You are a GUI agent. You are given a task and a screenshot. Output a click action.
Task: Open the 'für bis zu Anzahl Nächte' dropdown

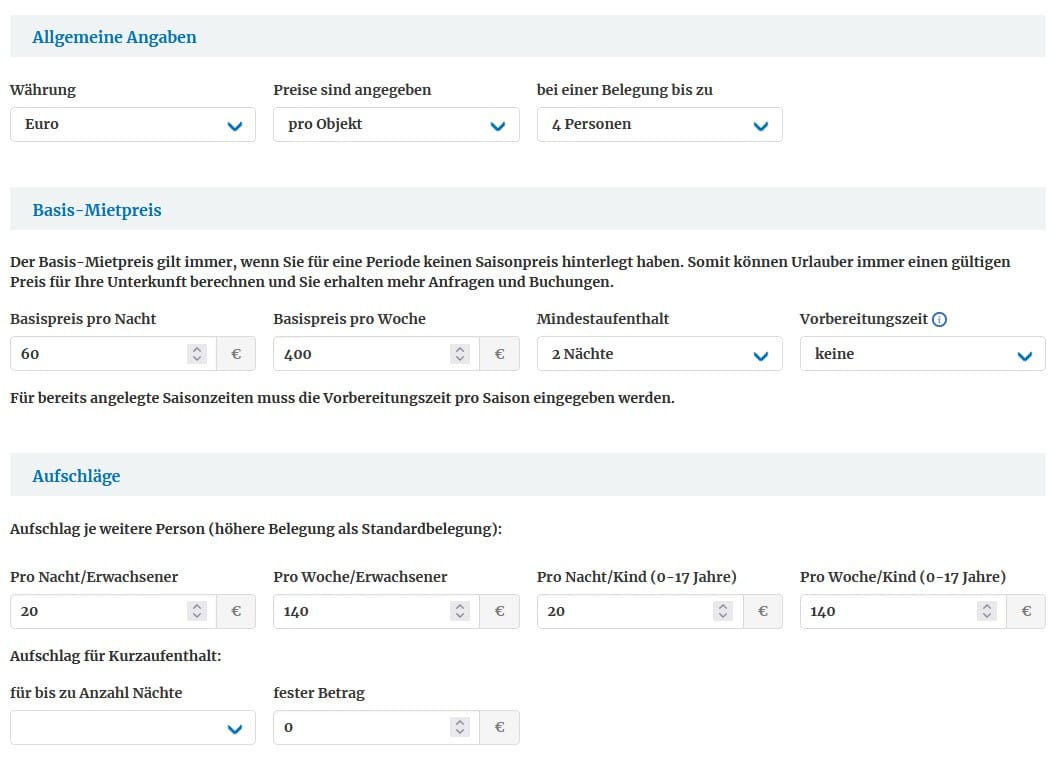point(133,728)
